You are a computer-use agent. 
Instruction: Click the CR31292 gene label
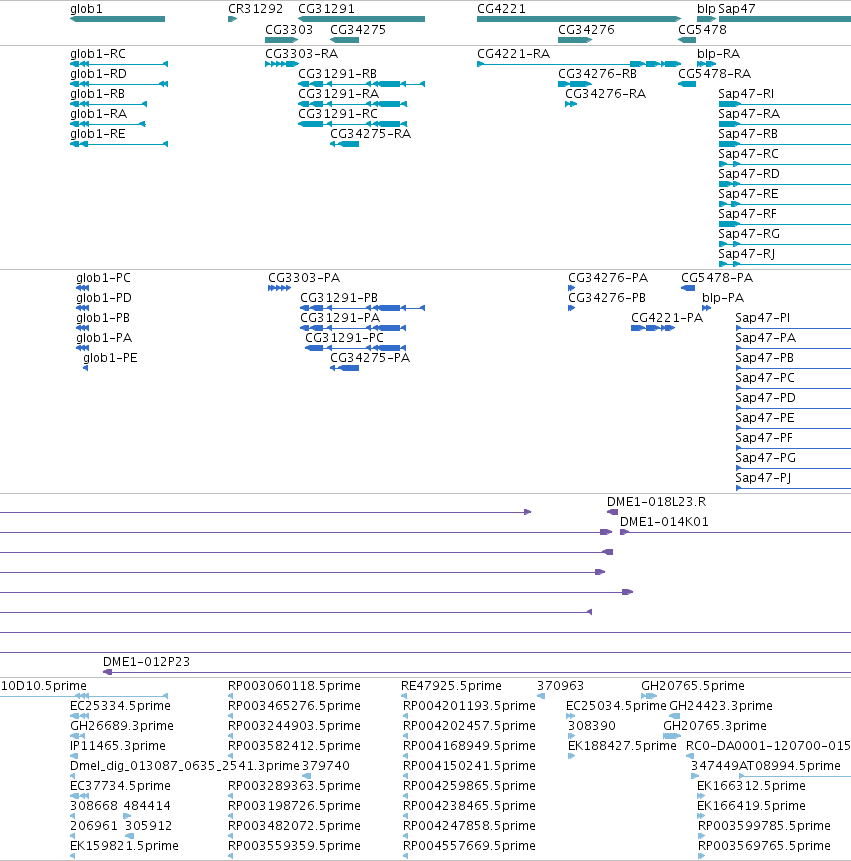[255, 9]
